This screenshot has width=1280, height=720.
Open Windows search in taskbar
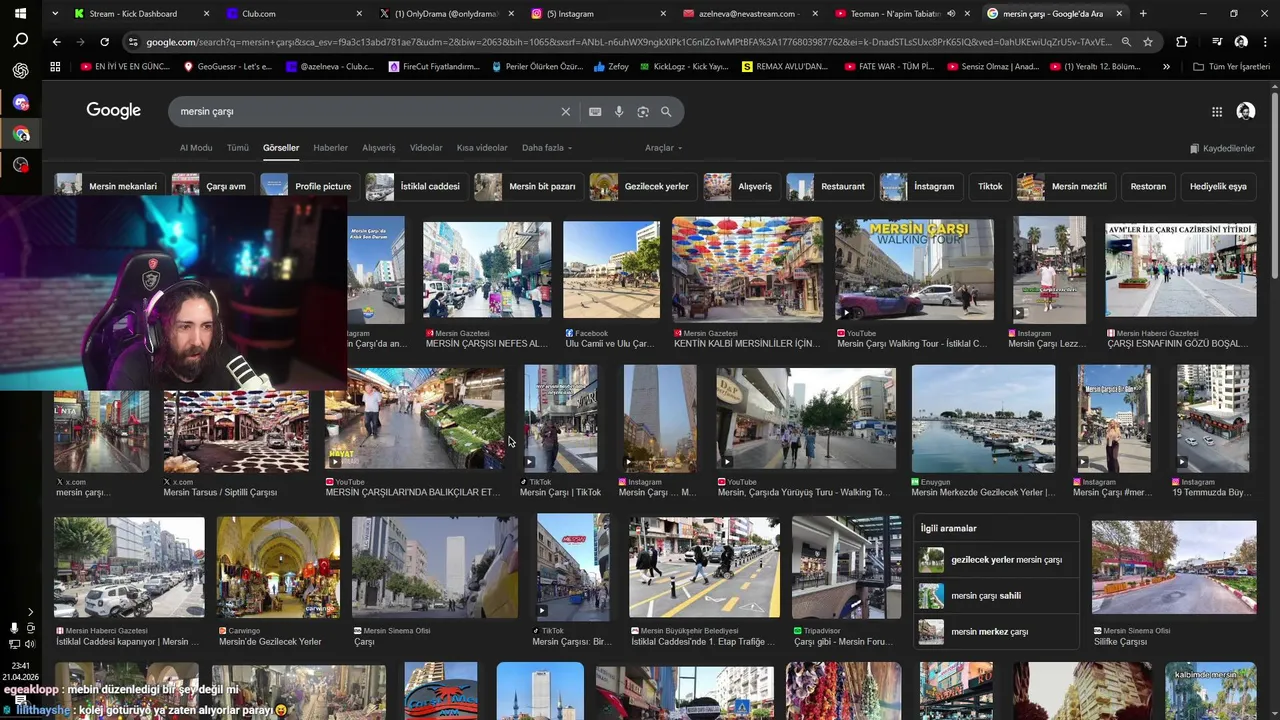[x=20, y=41]
